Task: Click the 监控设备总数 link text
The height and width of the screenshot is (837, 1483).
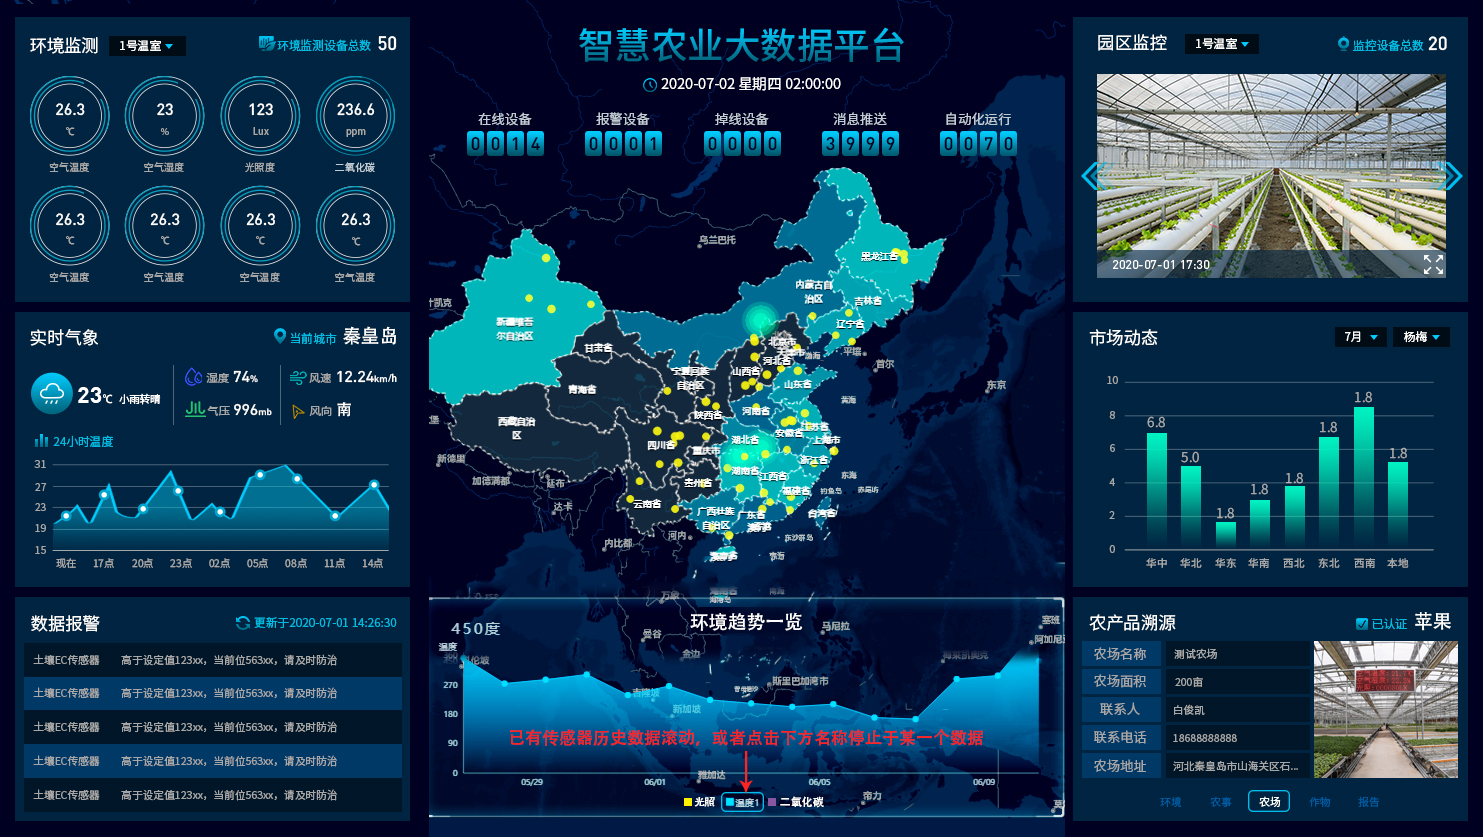Action: tap(1388, 45)
